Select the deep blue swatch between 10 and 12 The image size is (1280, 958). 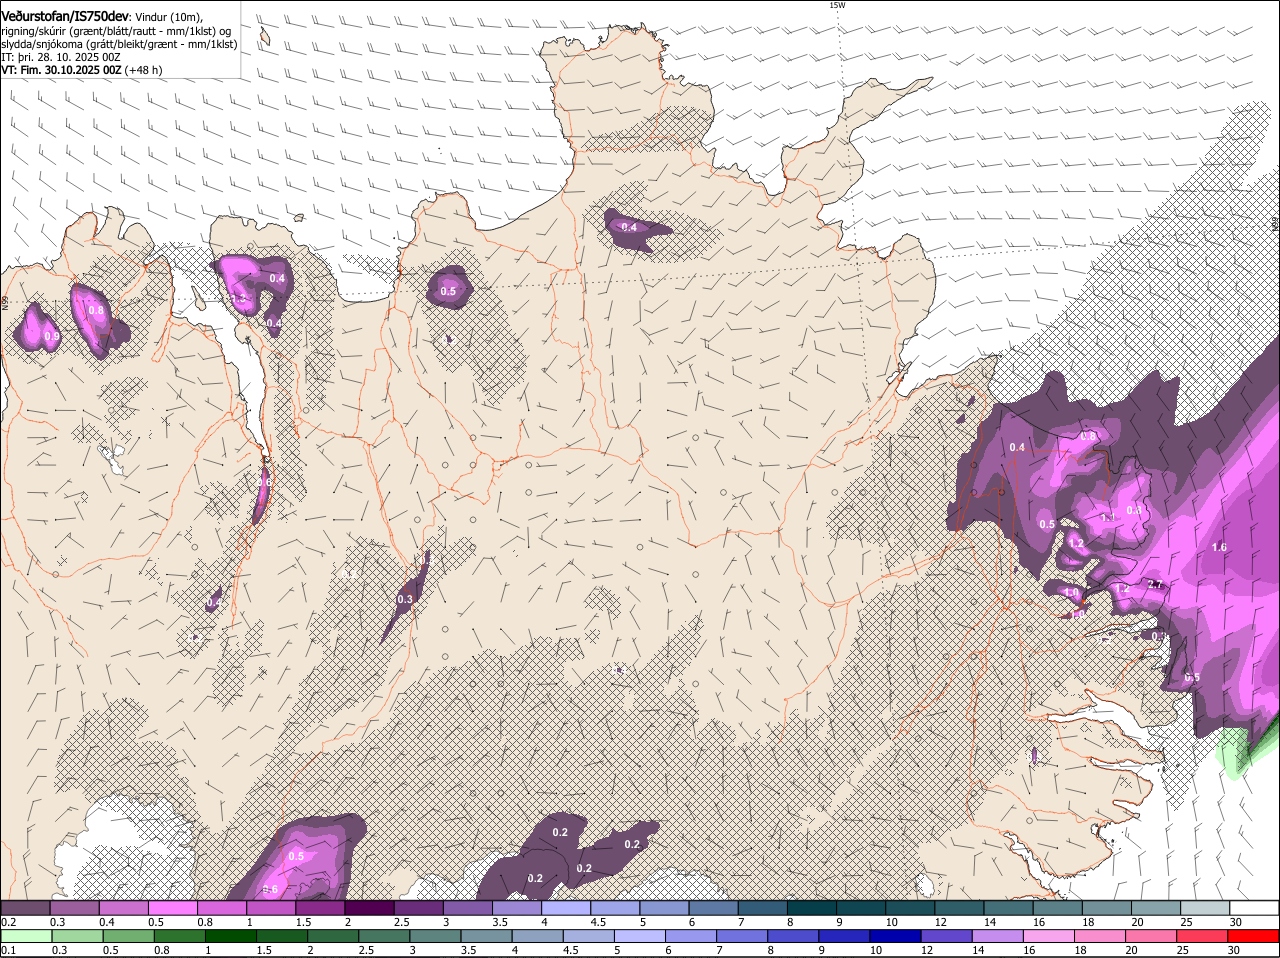tap(898, 936)
